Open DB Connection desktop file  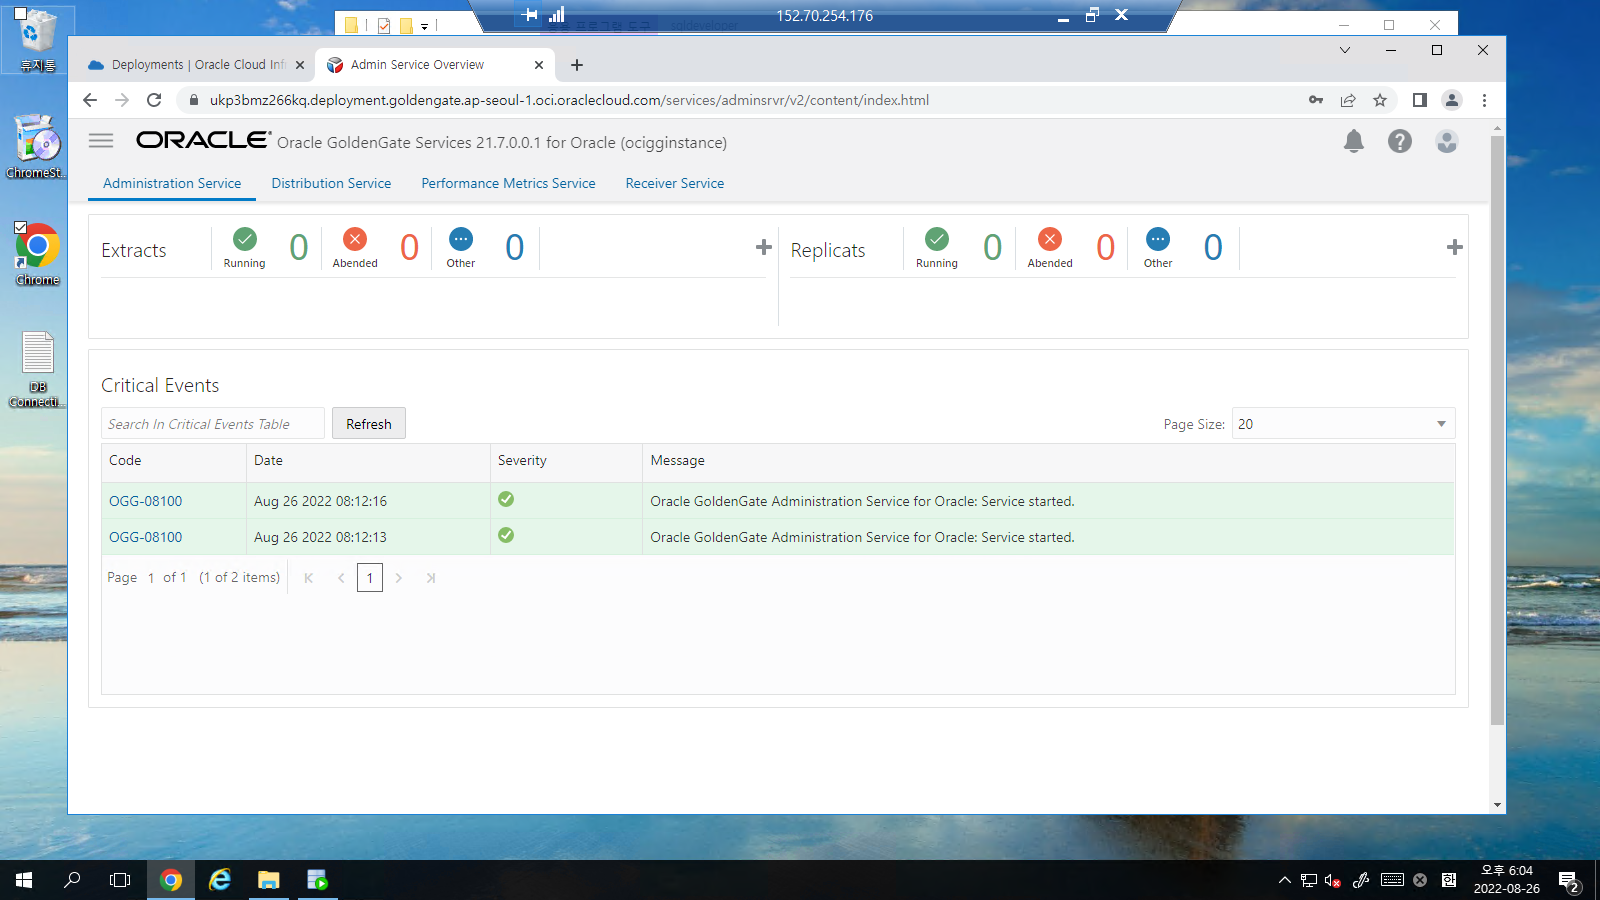click(x=37, y=369)
